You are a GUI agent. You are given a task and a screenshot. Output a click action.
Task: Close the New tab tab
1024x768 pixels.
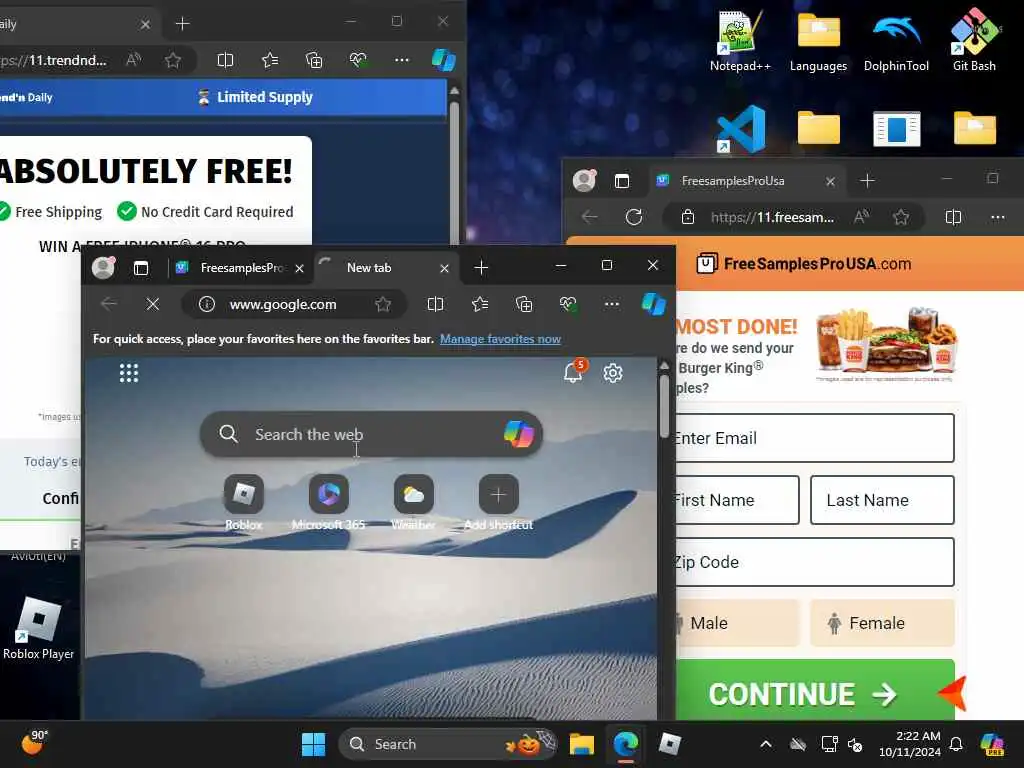(x=444, y=268)
